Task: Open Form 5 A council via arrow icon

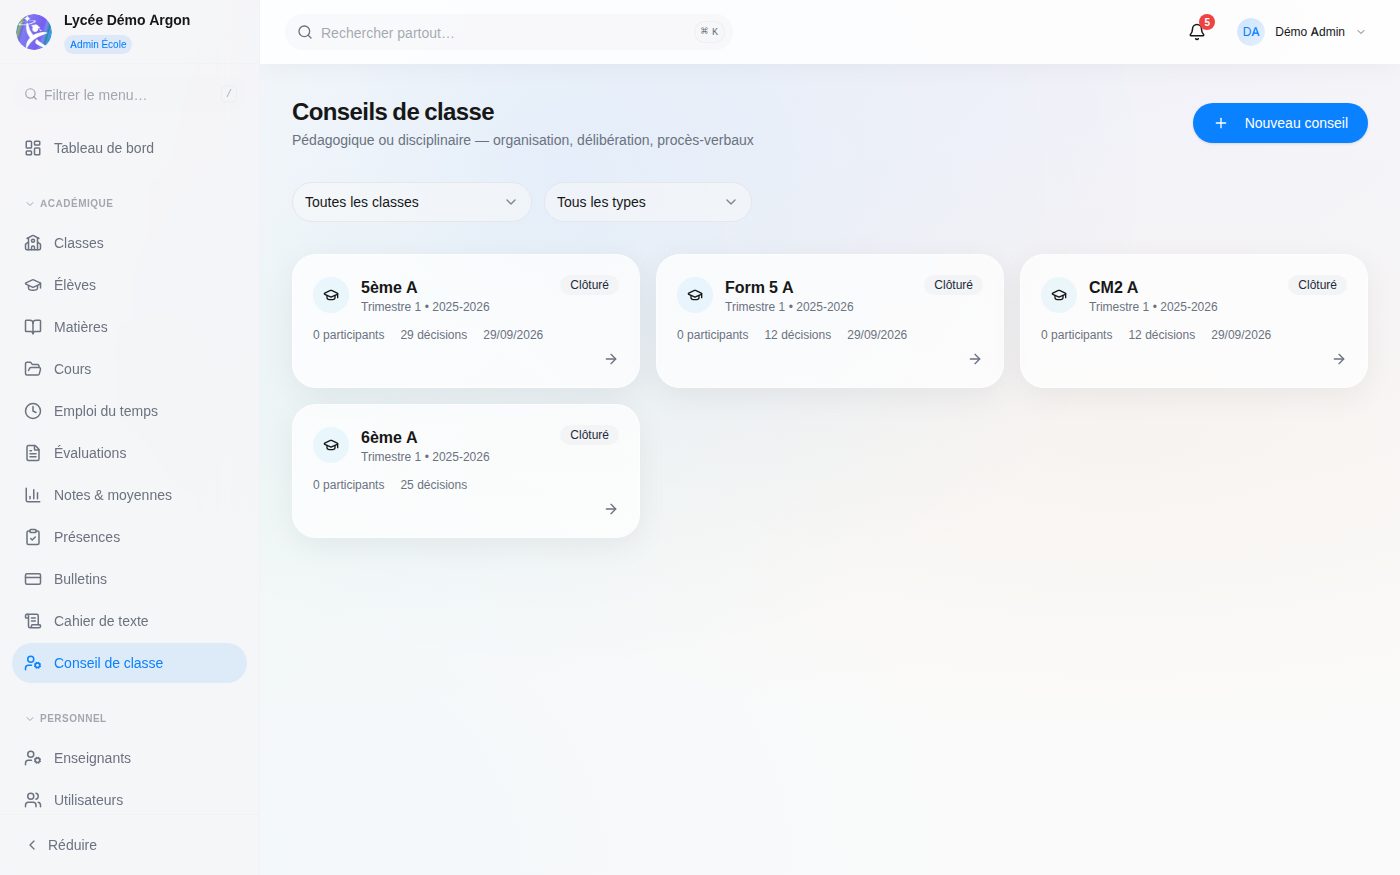Action: click(x=975, y=359)
